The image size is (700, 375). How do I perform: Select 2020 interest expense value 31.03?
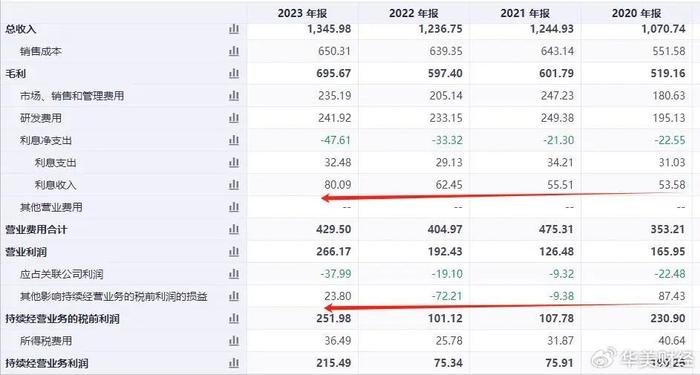(x=672, y=162)
